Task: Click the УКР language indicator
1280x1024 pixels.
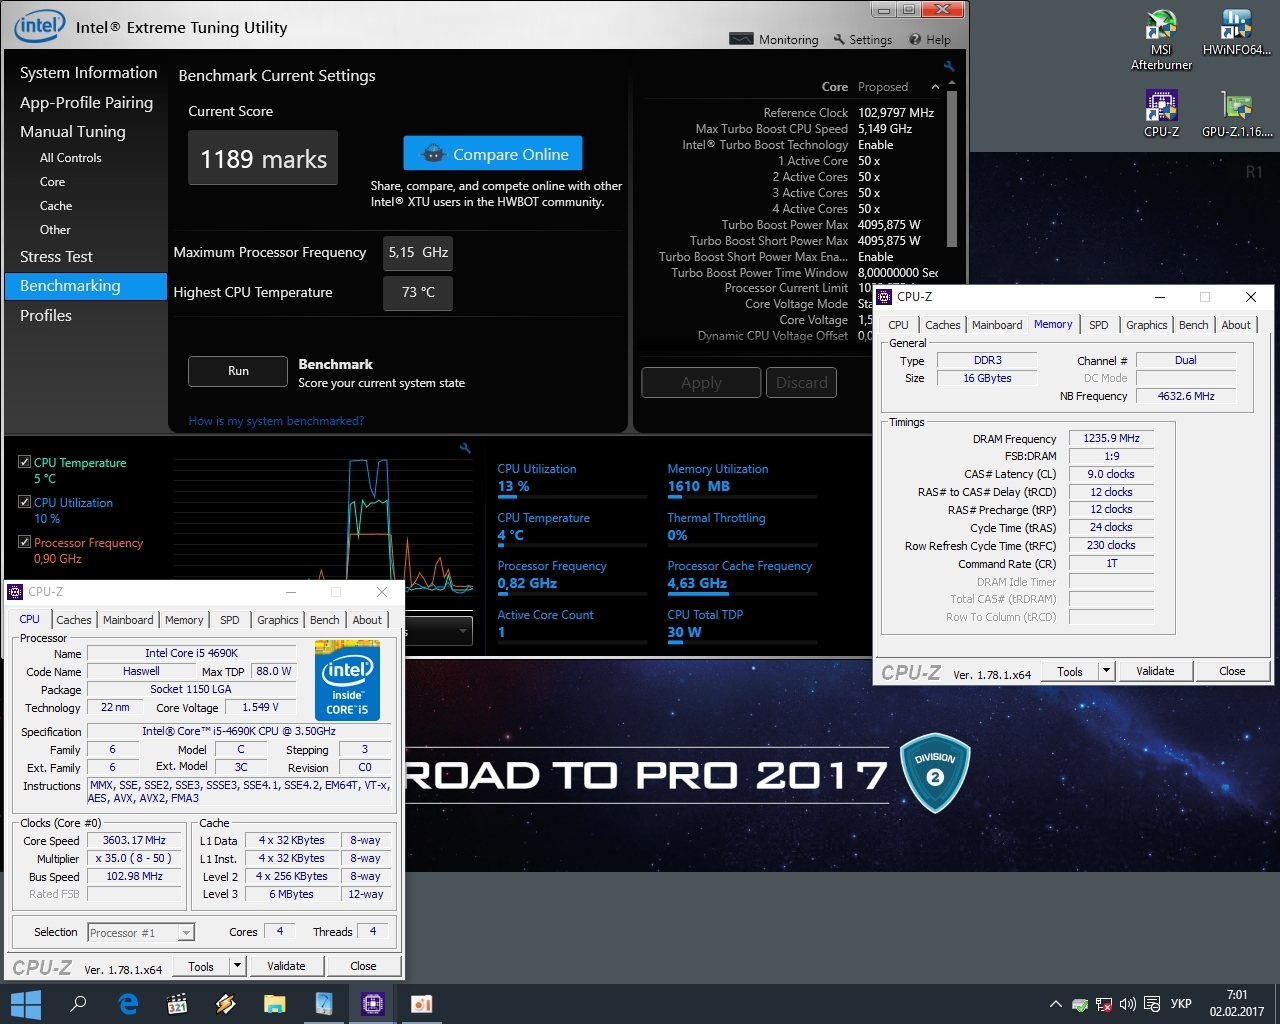Action: tap(1181, 1004)
